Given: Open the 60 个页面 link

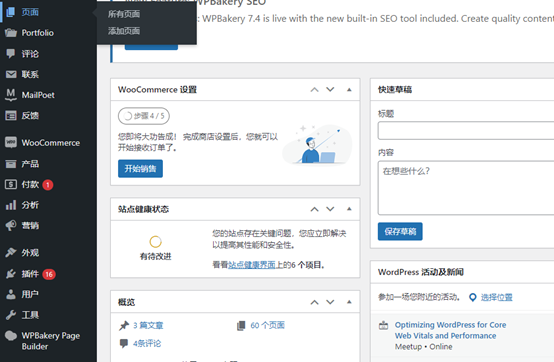Looking at the screenshot, I should 267,325.
